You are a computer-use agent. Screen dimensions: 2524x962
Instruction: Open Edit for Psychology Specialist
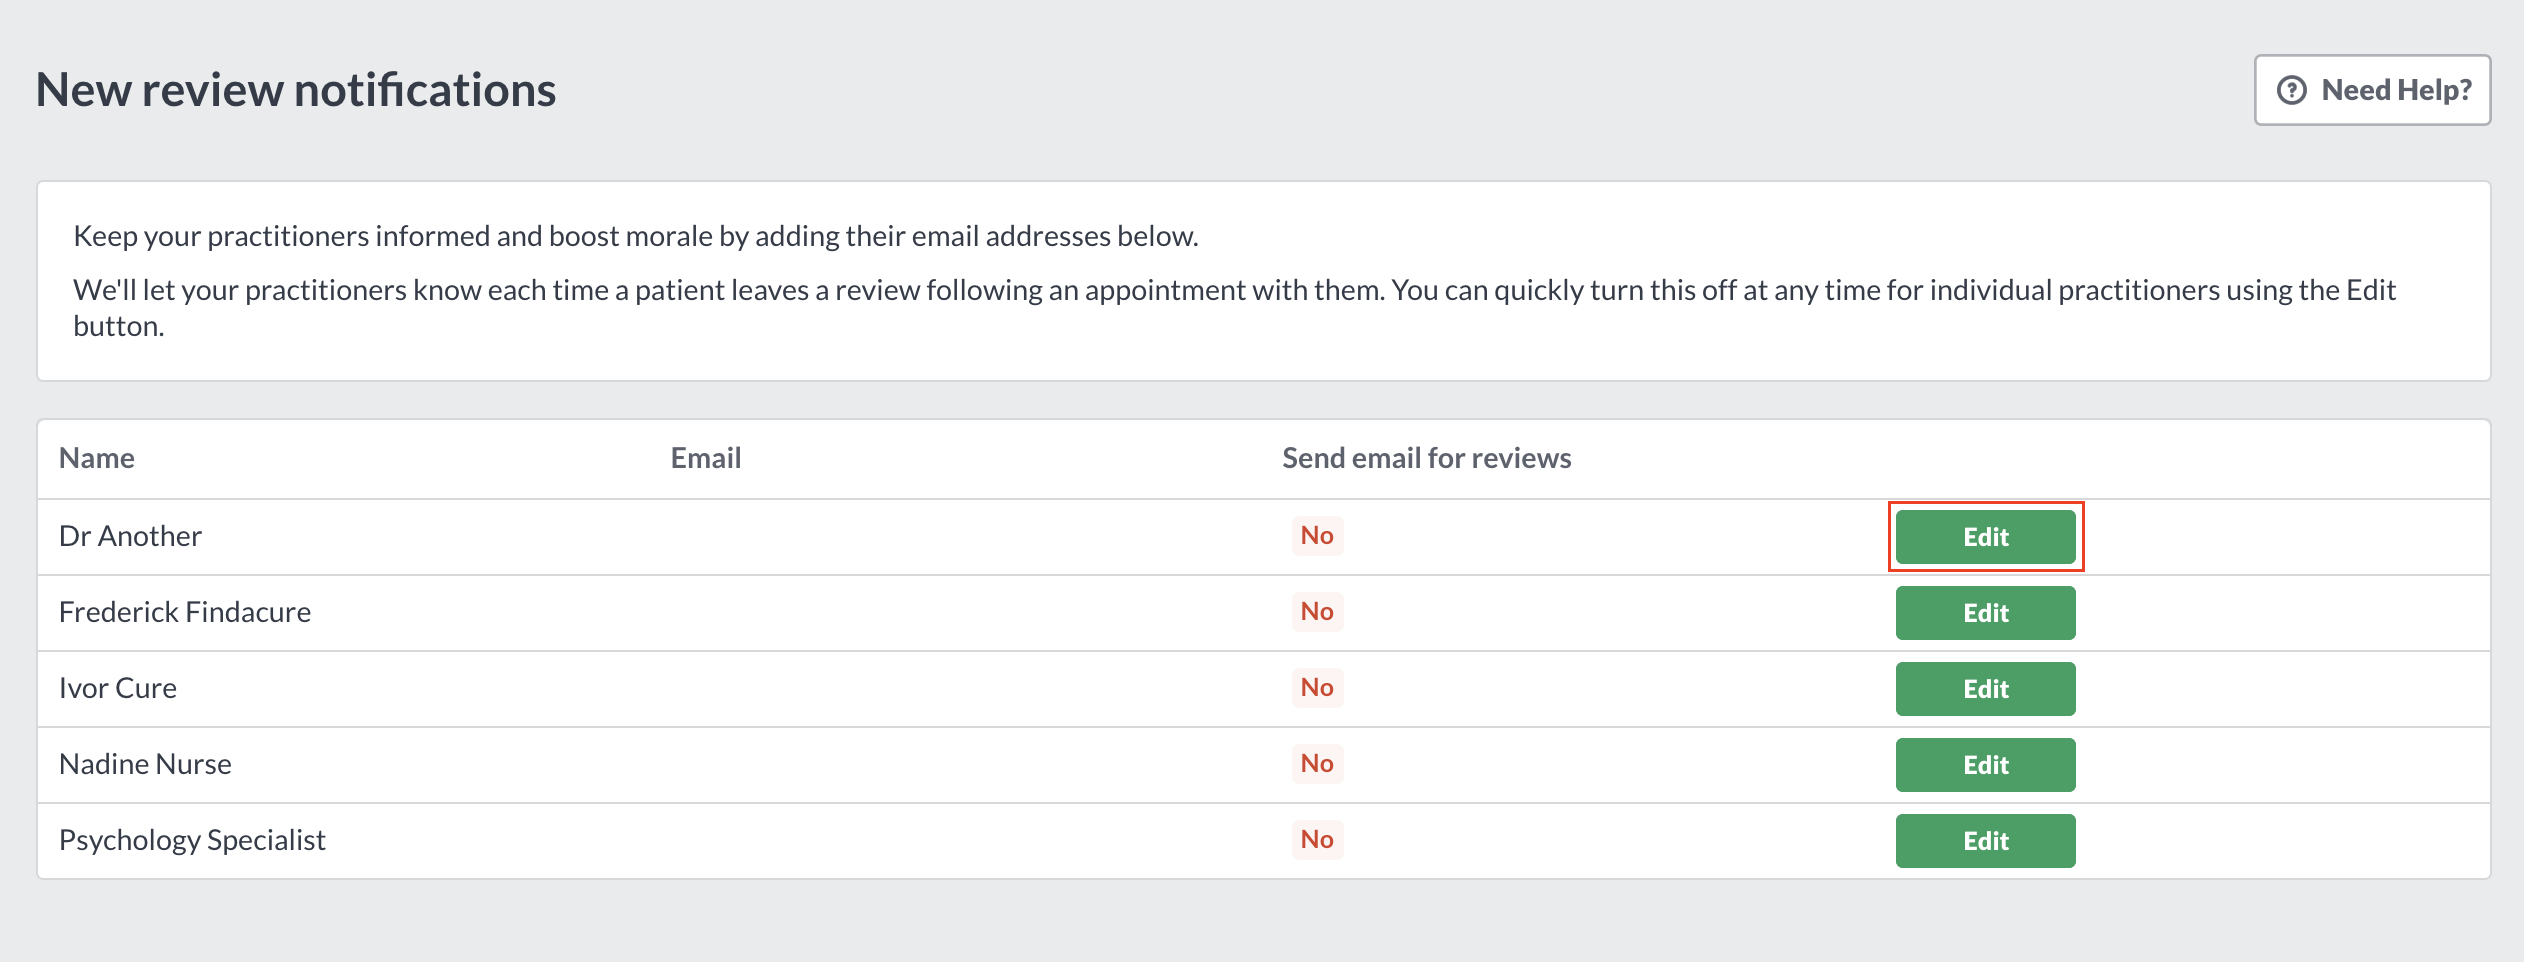1985,841
